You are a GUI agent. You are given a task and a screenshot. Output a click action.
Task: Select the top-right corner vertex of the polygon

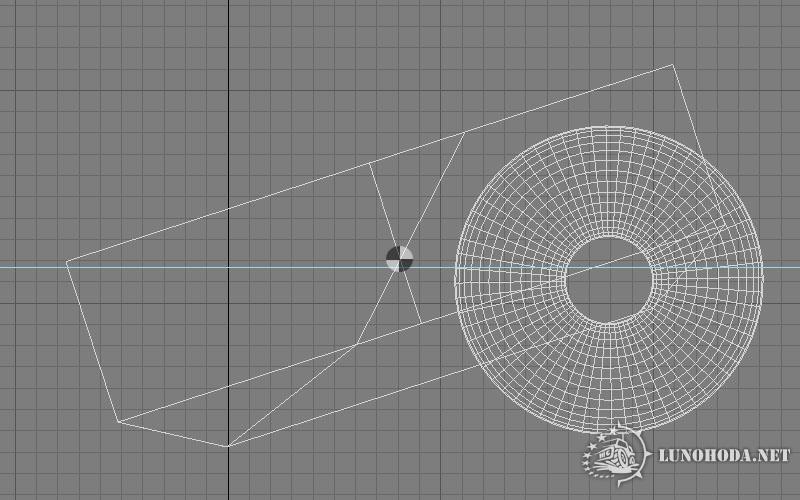point(672,66)
